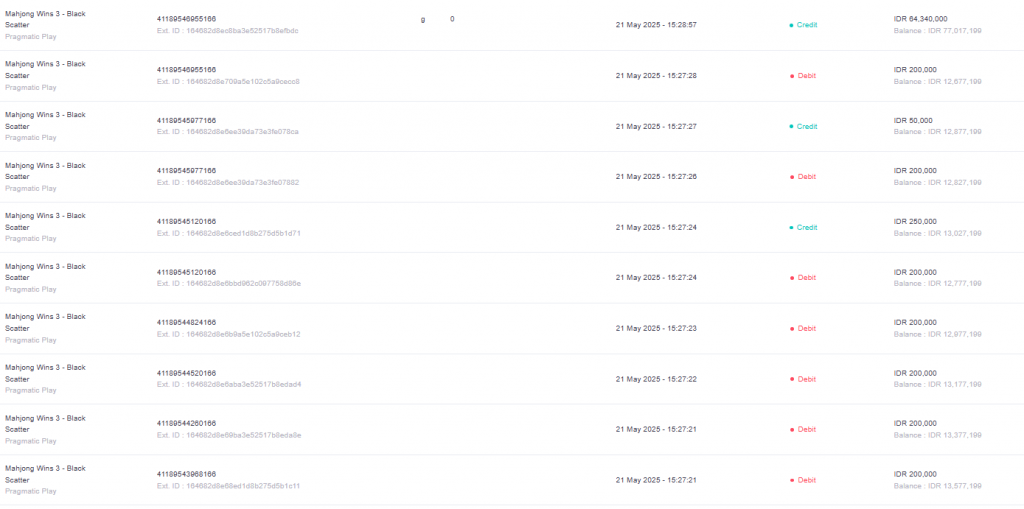
Task: Select the timestamp 21 May 2025 - 15:27:22
Action: tap(656, 379)
